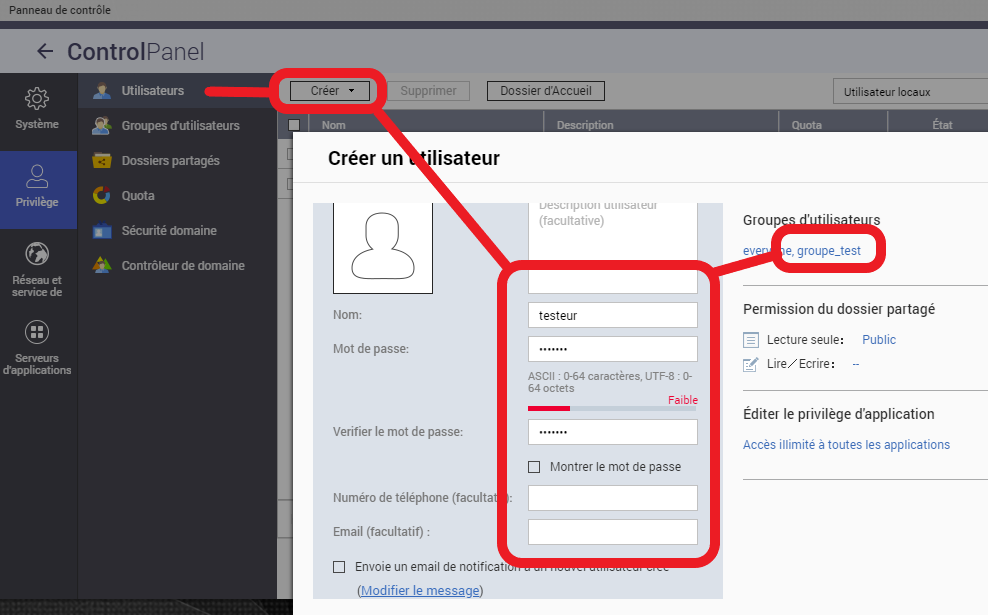Click the Nom input field
Viewport: 988px width, 615px height.
pyautogui.click(x=612, y=315)
